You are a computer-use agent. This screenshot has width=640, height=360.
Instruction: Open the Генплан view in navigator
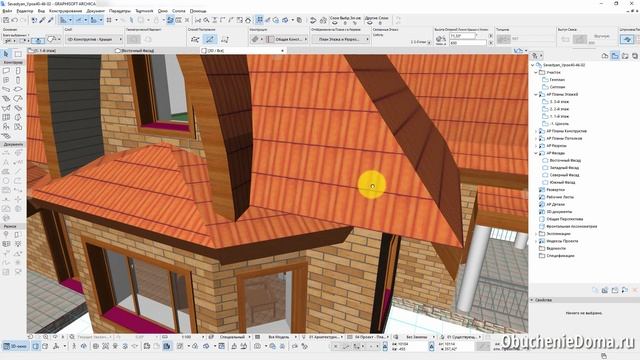pos(557,80)
